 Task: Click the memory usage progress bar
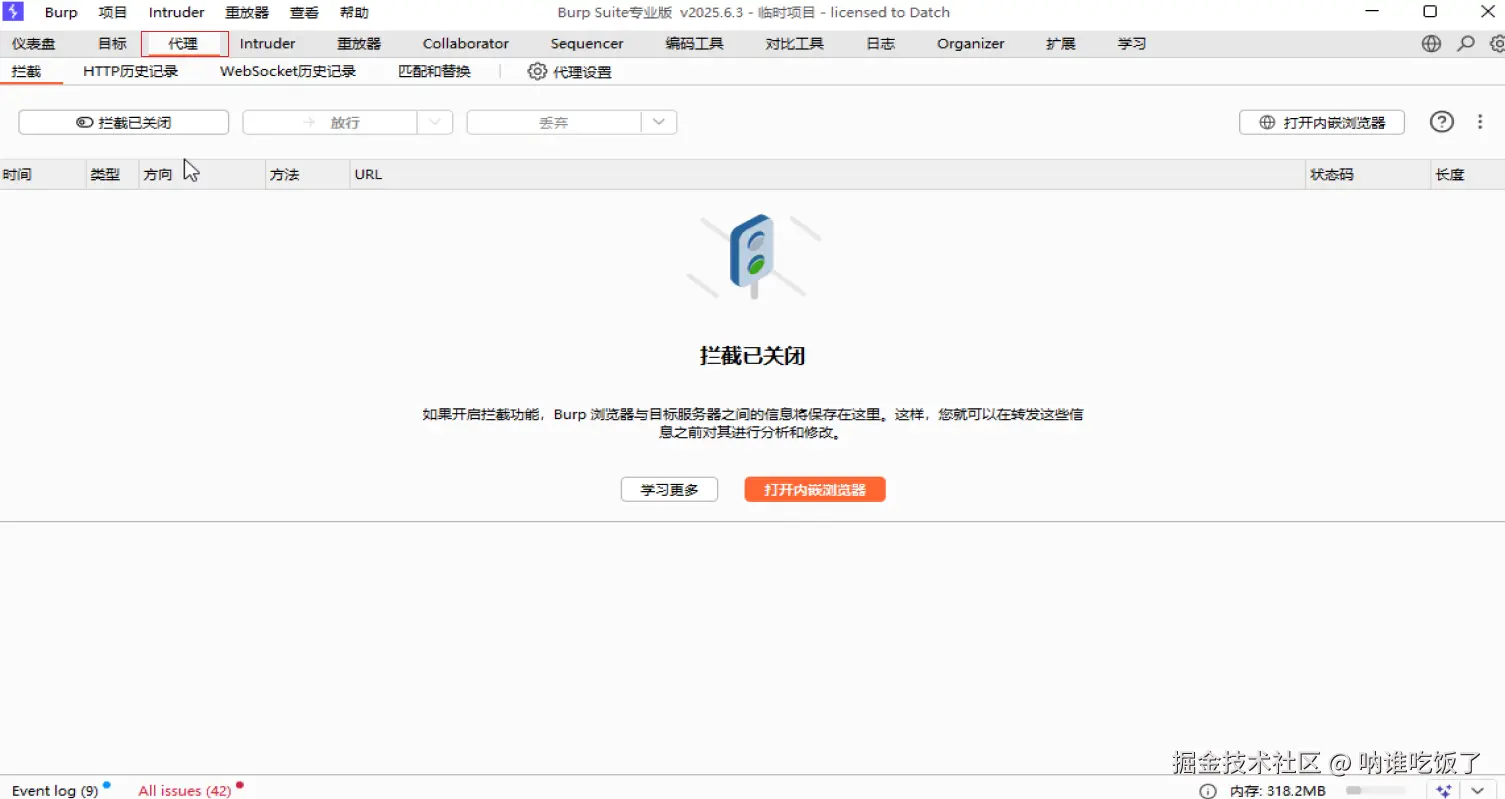click(x=1376, y=791)
